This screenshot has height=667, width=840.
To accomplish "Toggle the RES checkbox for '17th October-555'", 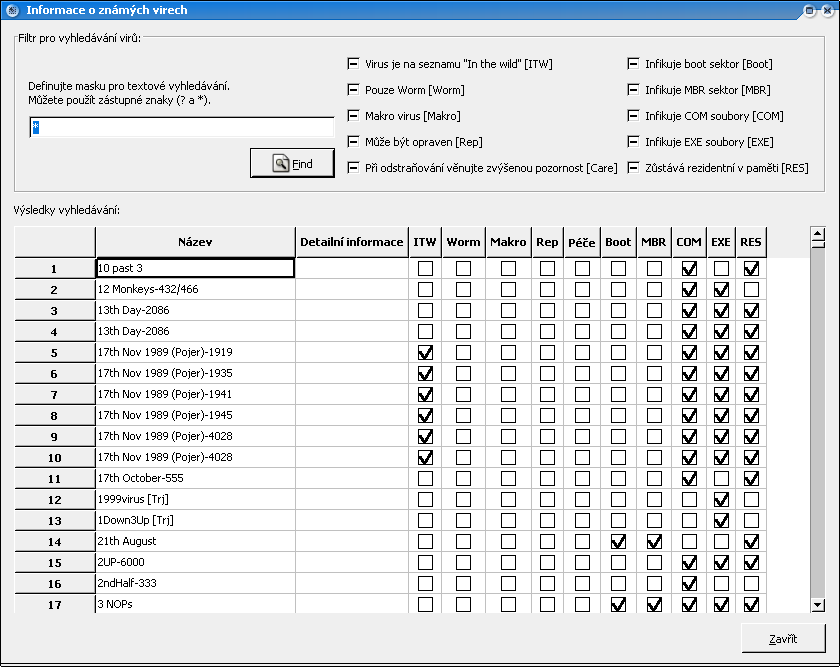I will [751, 478].
